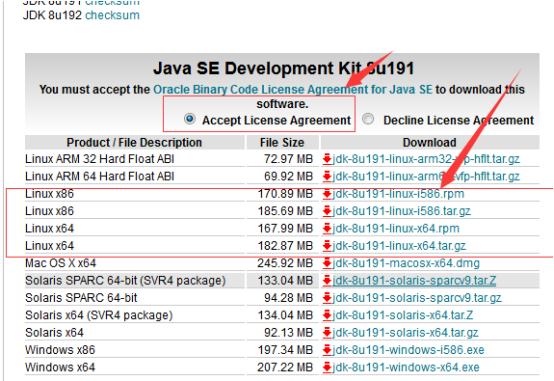This screenshot has width=554, height=381.
Task: Click the 133.04 MB file size
Action: click(285, 281)
